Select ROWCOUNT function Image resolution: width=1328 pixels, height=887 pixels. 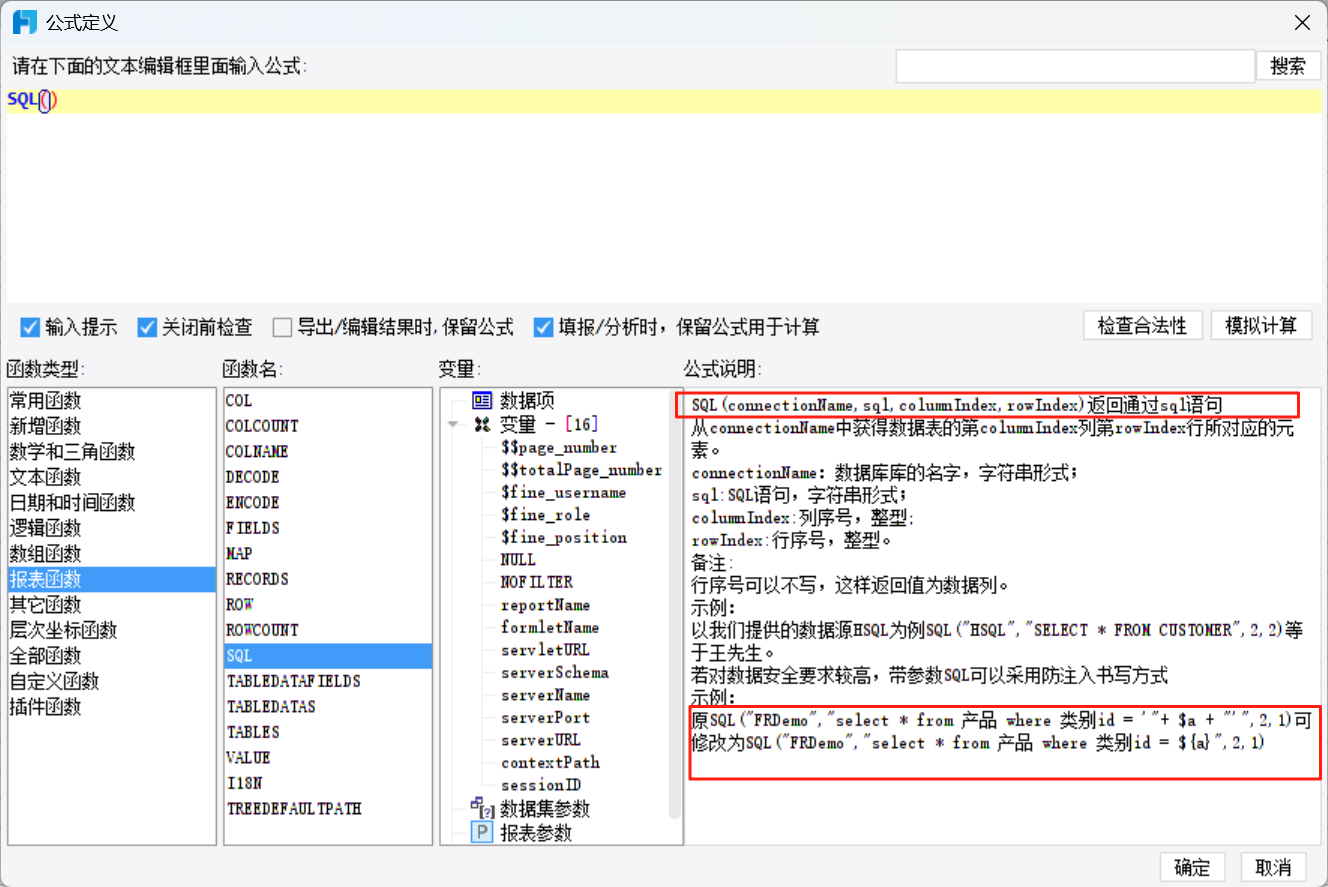pyautogui.click(x=328, y=630)
